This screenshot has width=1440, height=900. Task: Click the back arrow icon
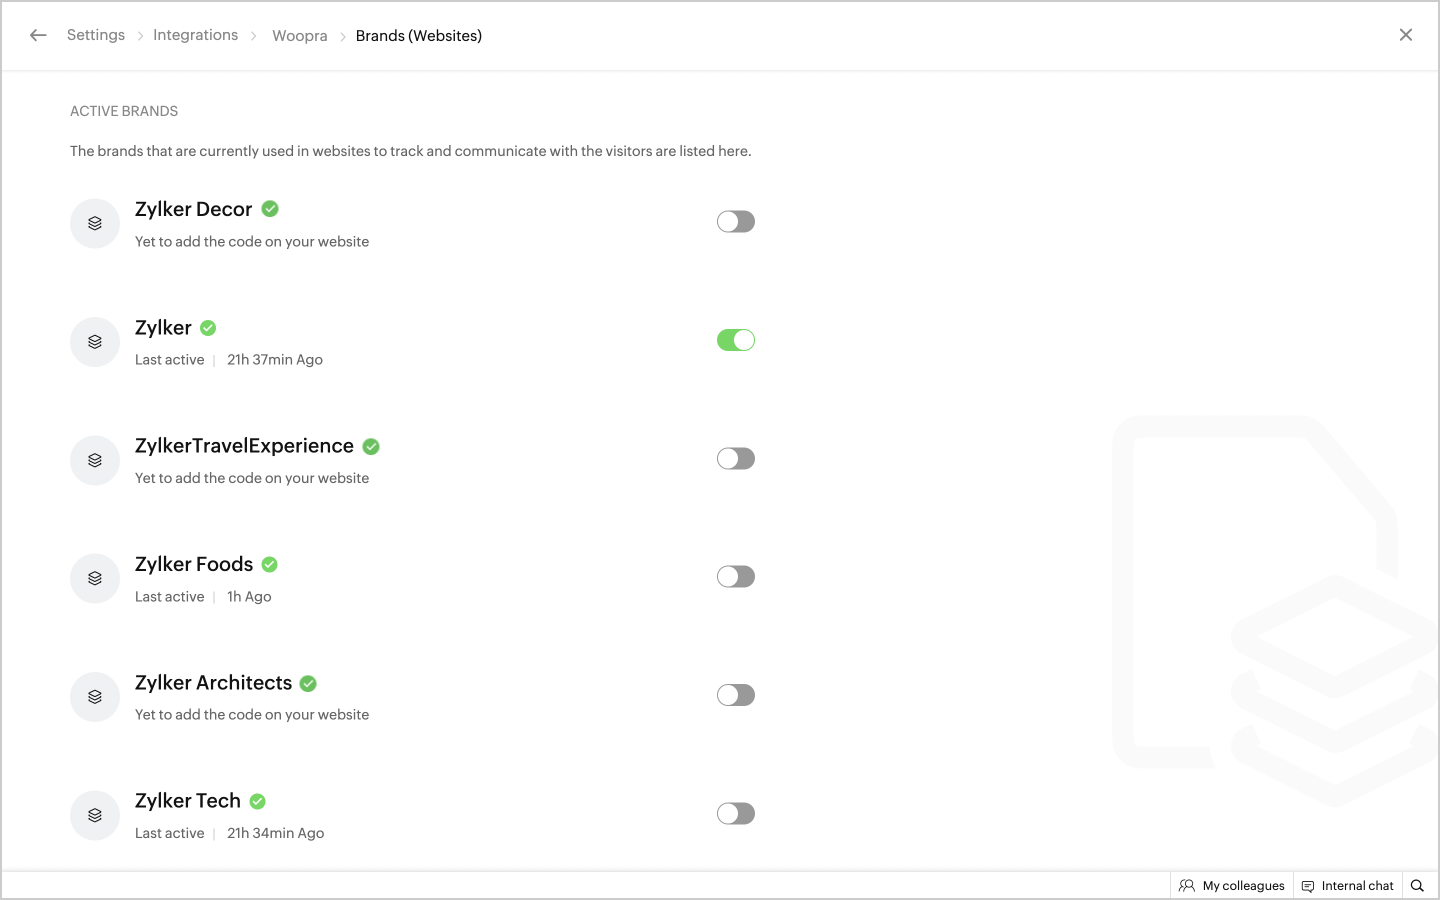(x=38, y=35)
